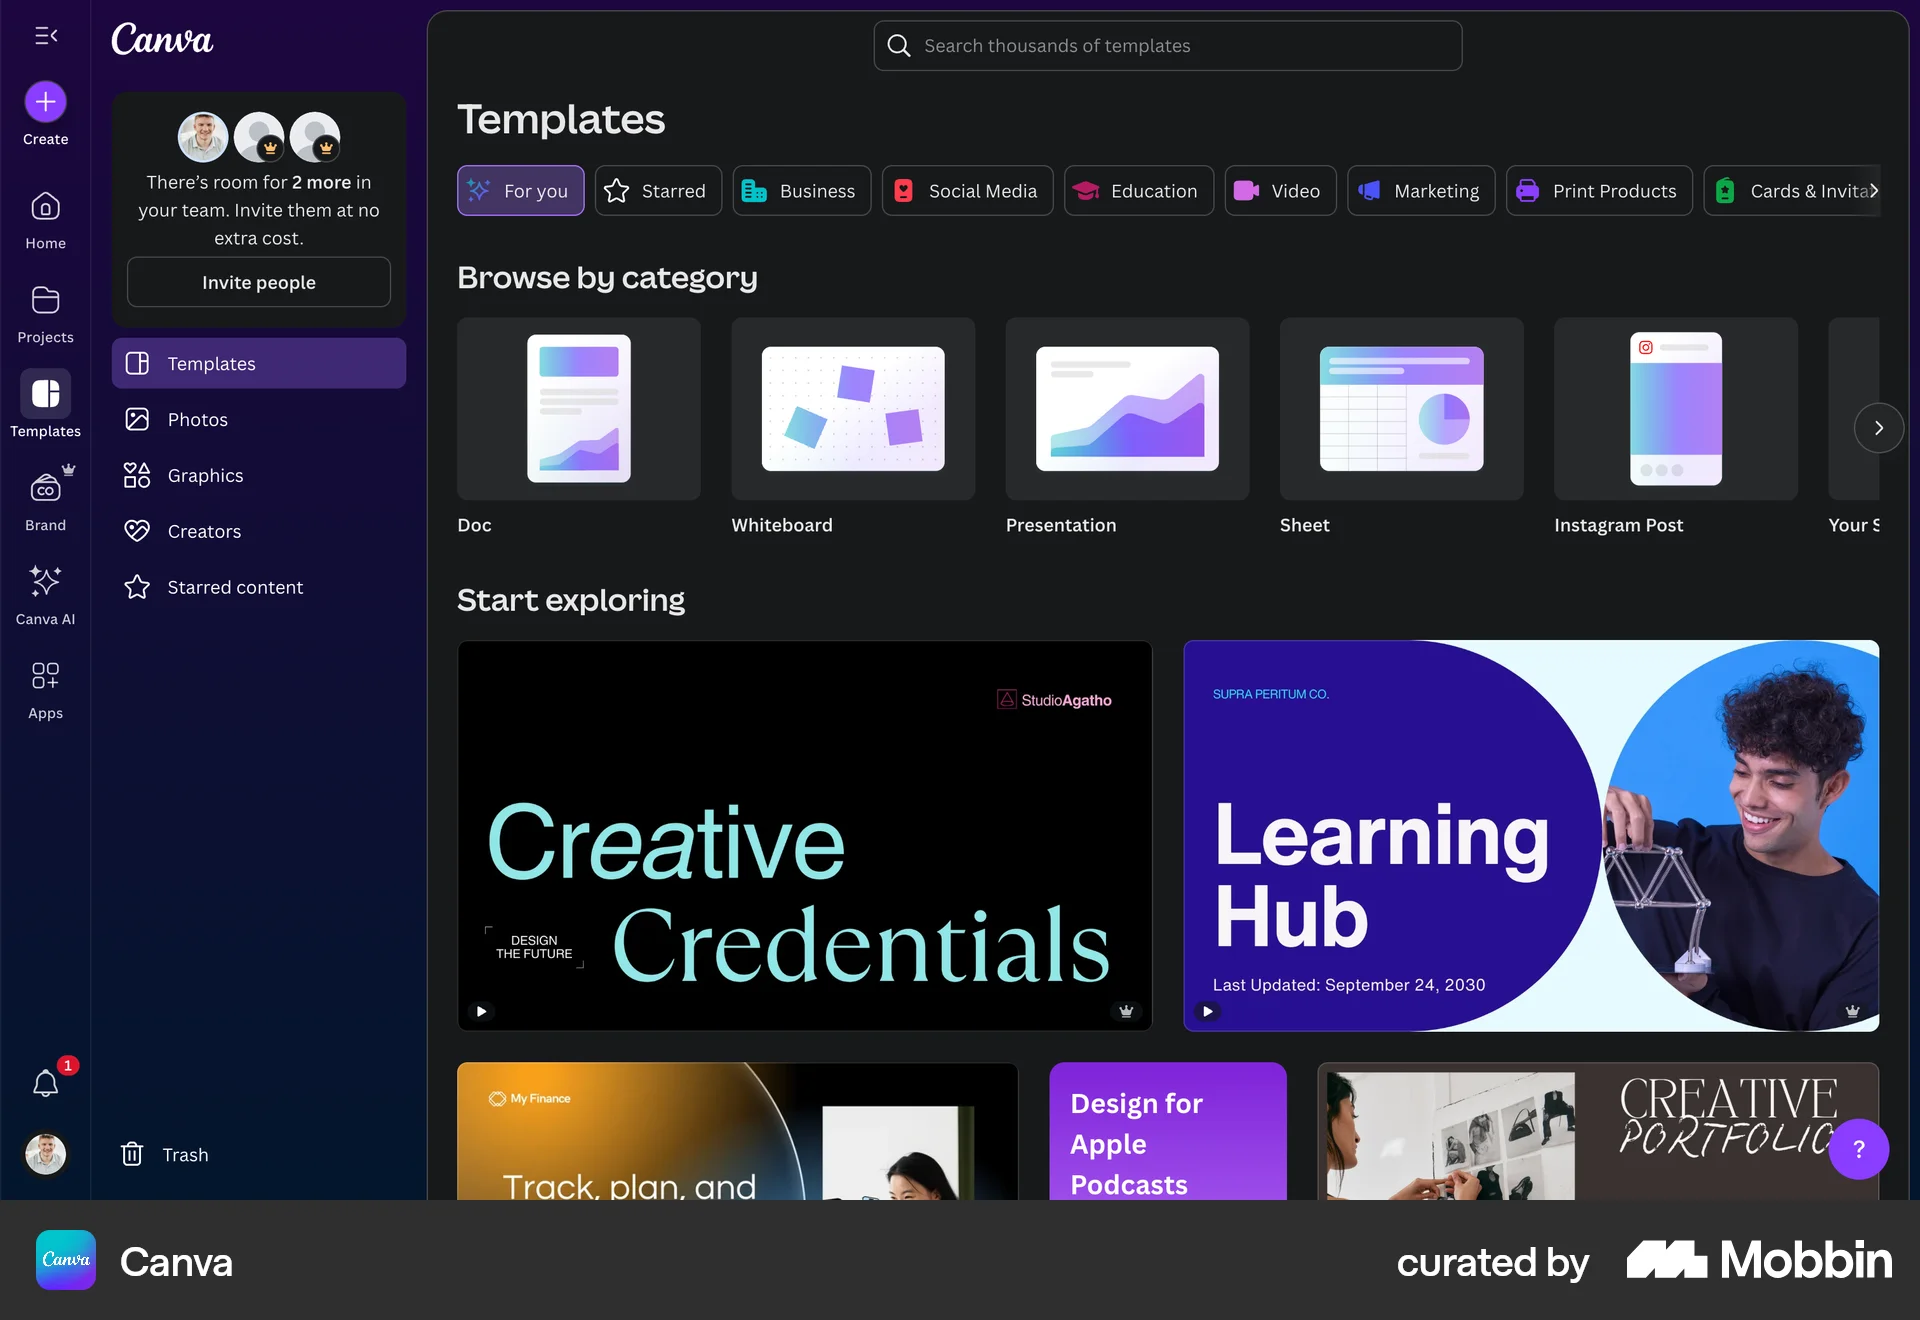The image size is (1920, 1320).
Task: Select the Graphics section
Action: point(206,475)
